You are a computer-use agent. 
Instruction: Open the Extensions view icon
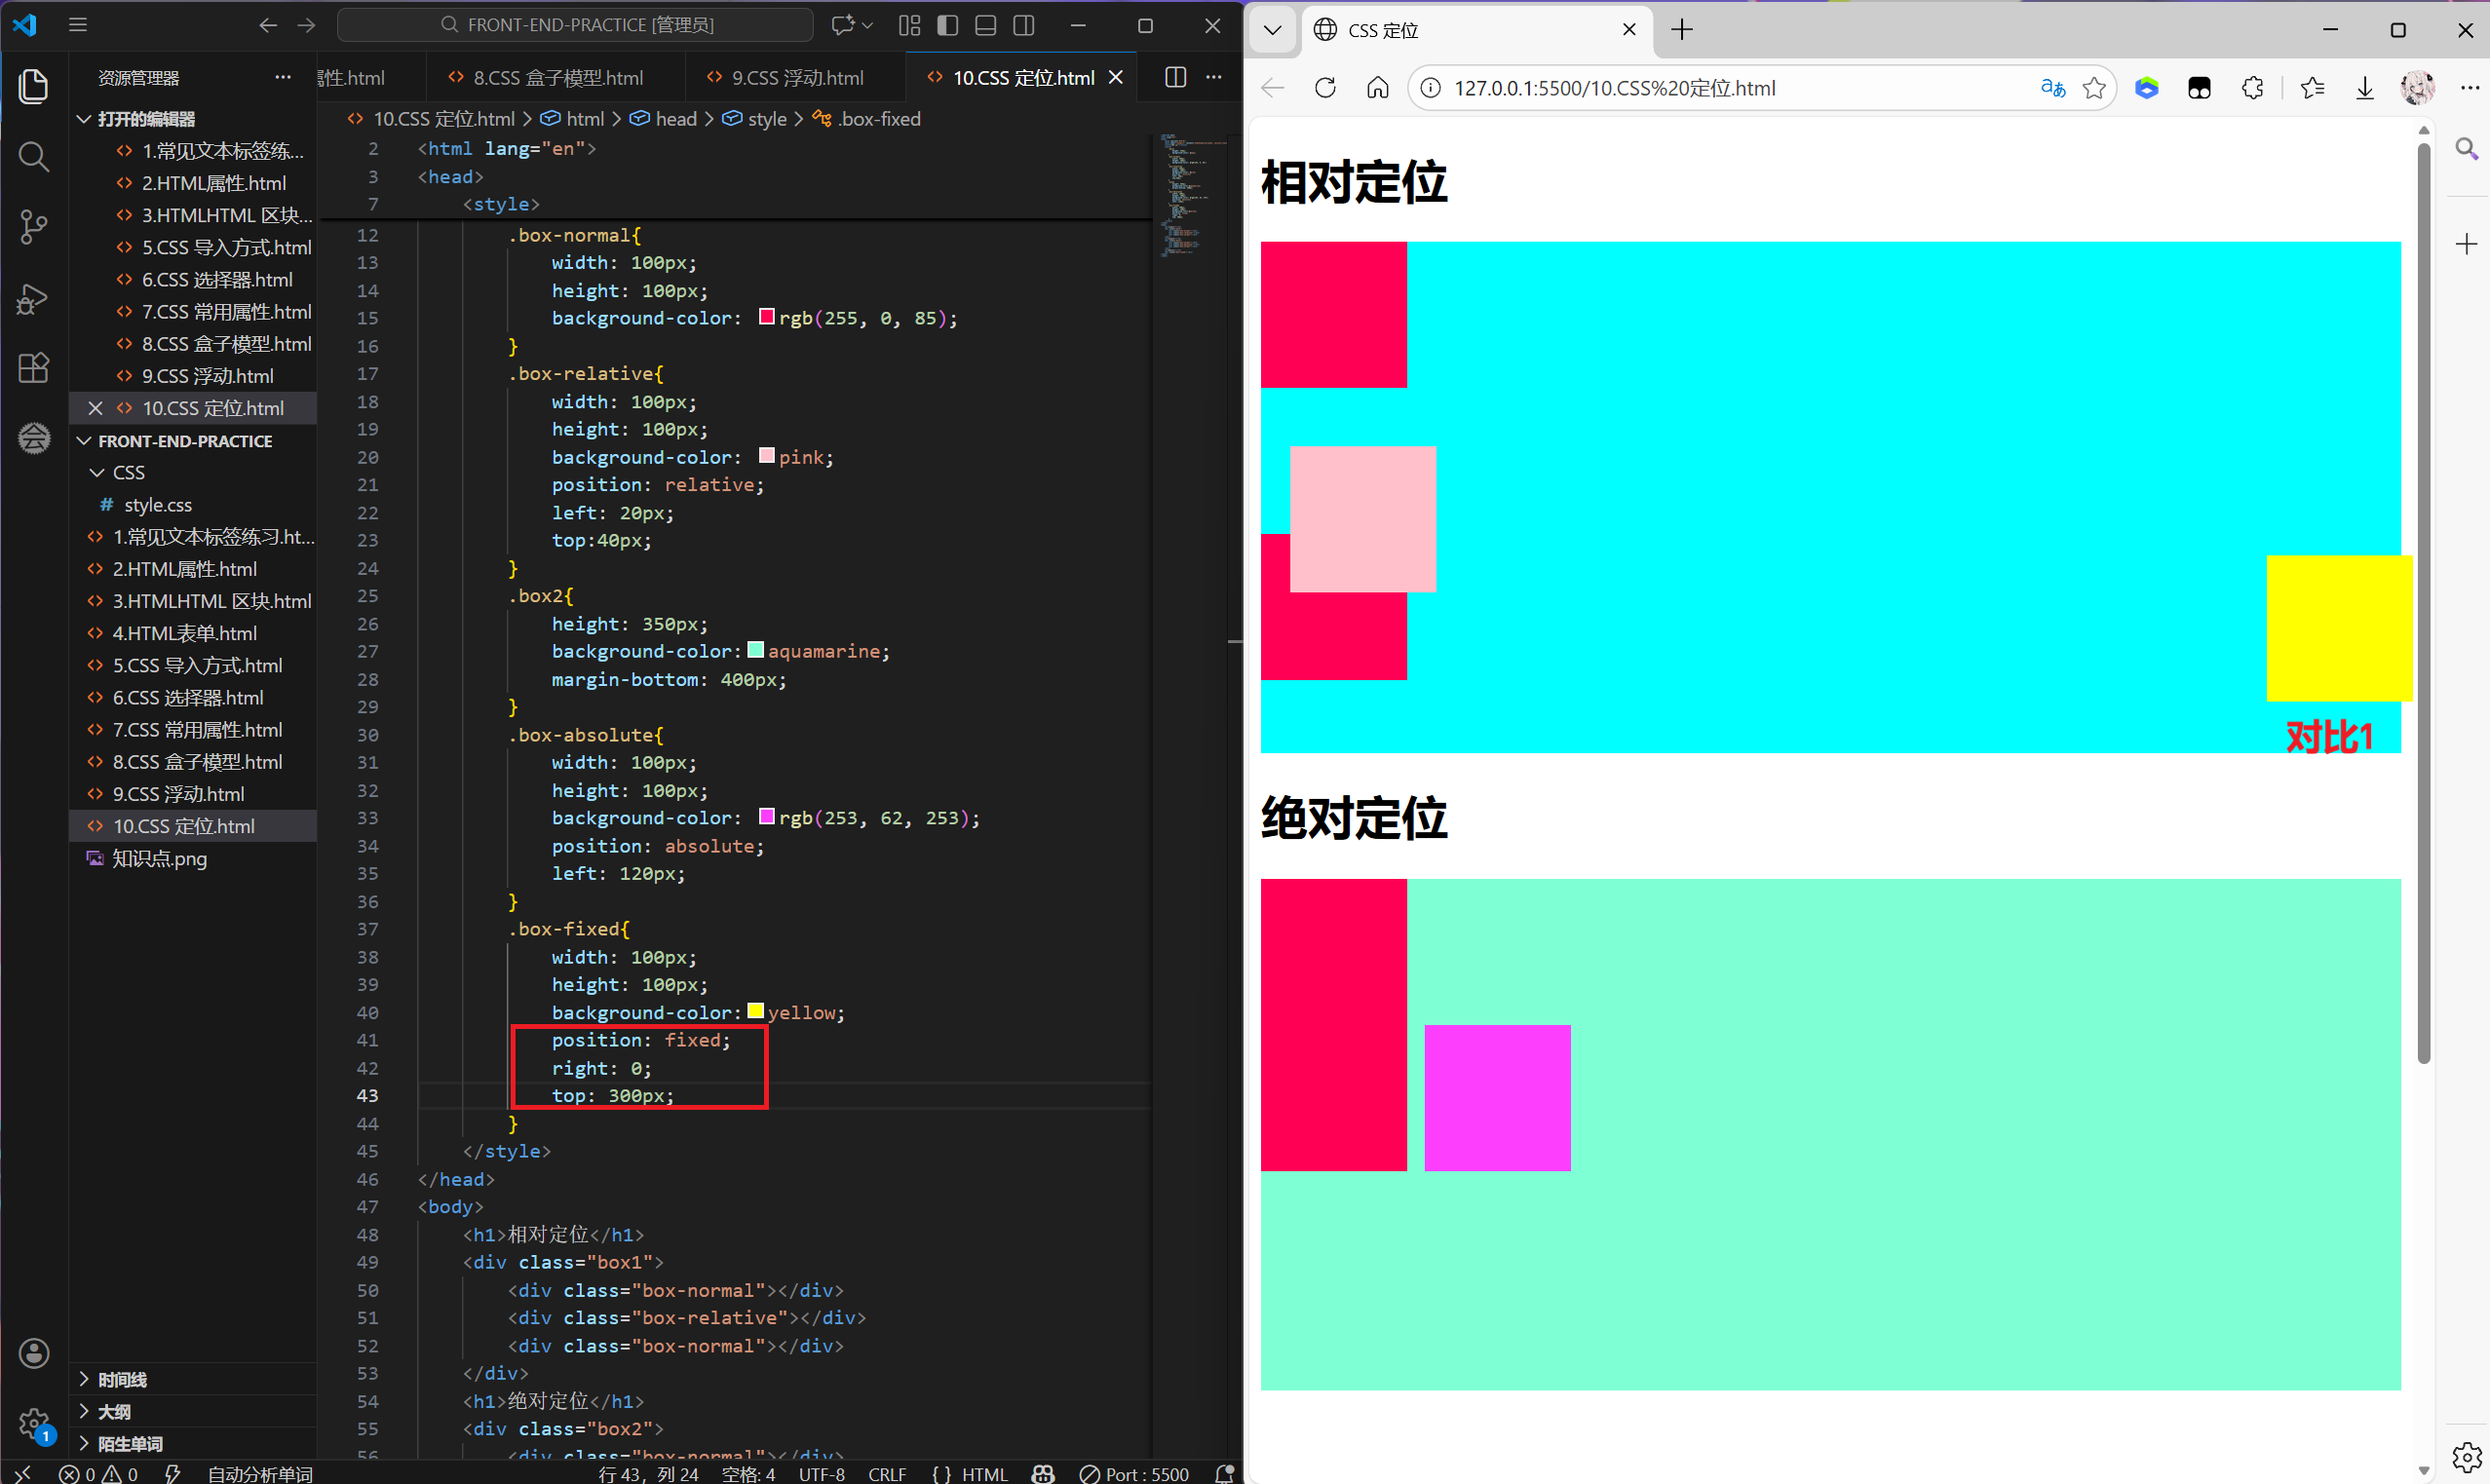pyautogui.click(x=33, y=368)
